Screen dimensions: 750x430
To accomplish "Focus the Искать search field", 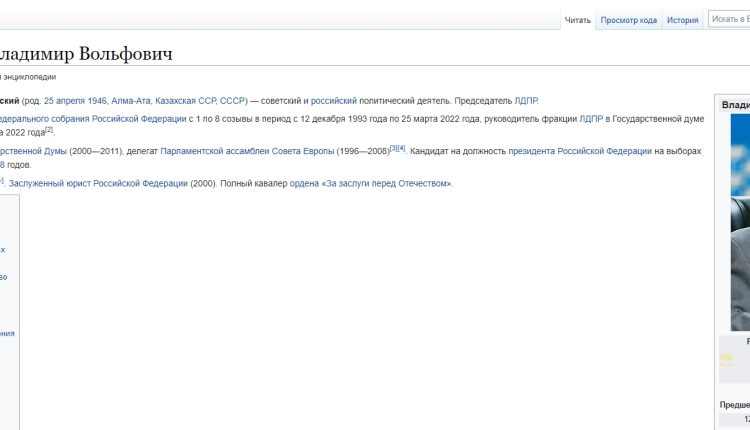I will (x=729, y=19).
